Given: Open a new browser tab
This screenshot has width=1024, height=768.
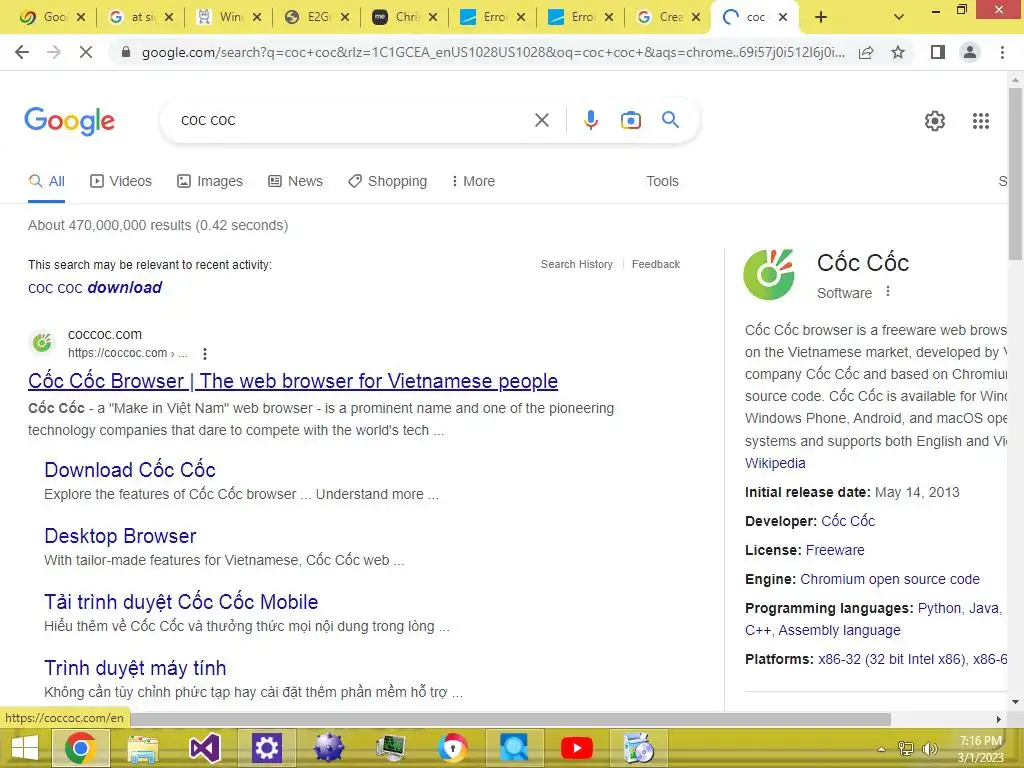Looking at the screenshot, I should 821,17.
